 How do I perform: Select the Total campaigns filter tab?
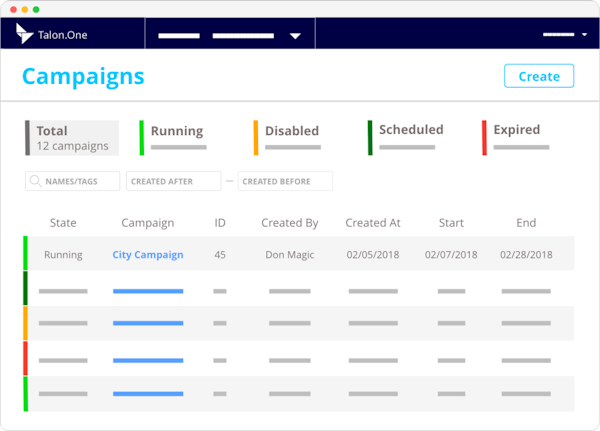point(72,138)
